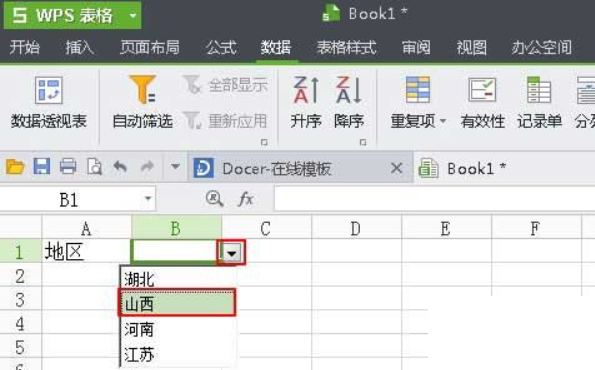This screenshot has height=370, width=595.
Task: Switch to the 审阅 ribbon tab
Action: click(416, 48)
